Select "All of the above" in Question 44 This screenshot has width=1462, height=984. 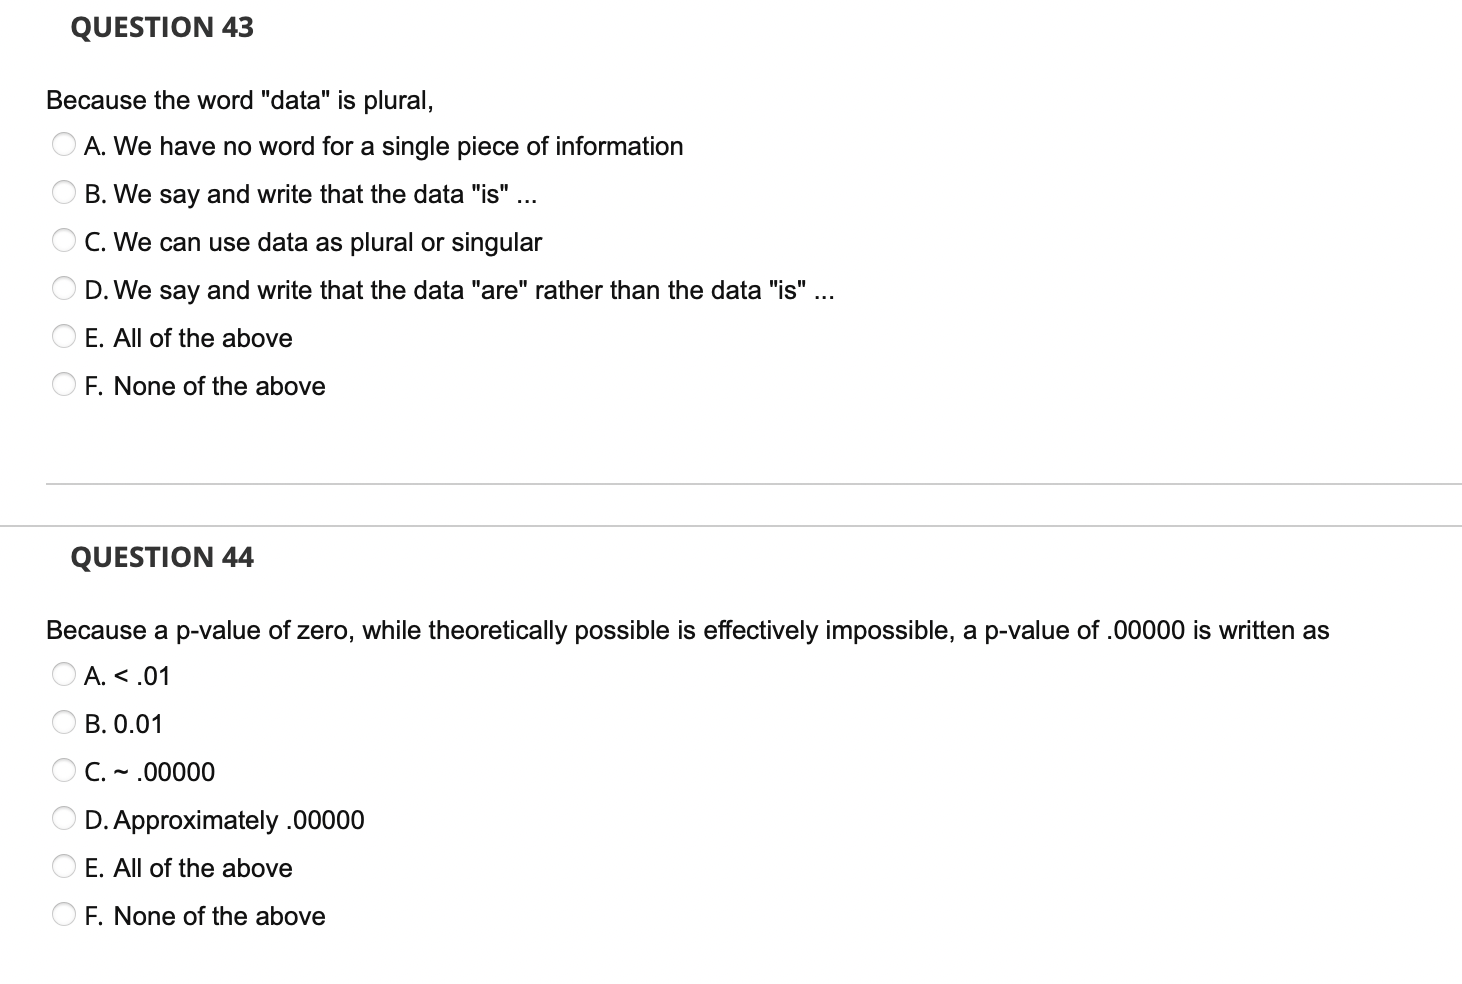(63, 866)
